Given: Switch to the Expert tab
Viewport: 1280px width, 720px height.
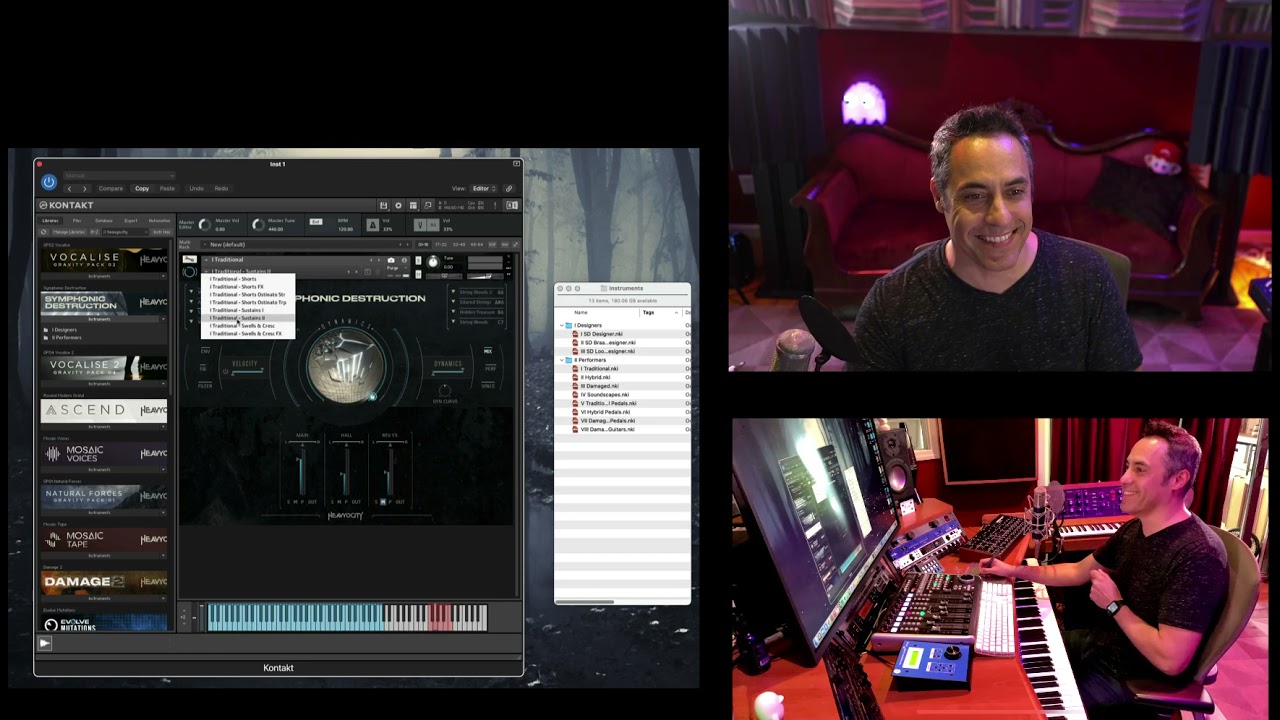Looking at the screenshot, I should [x=131, y=221].
